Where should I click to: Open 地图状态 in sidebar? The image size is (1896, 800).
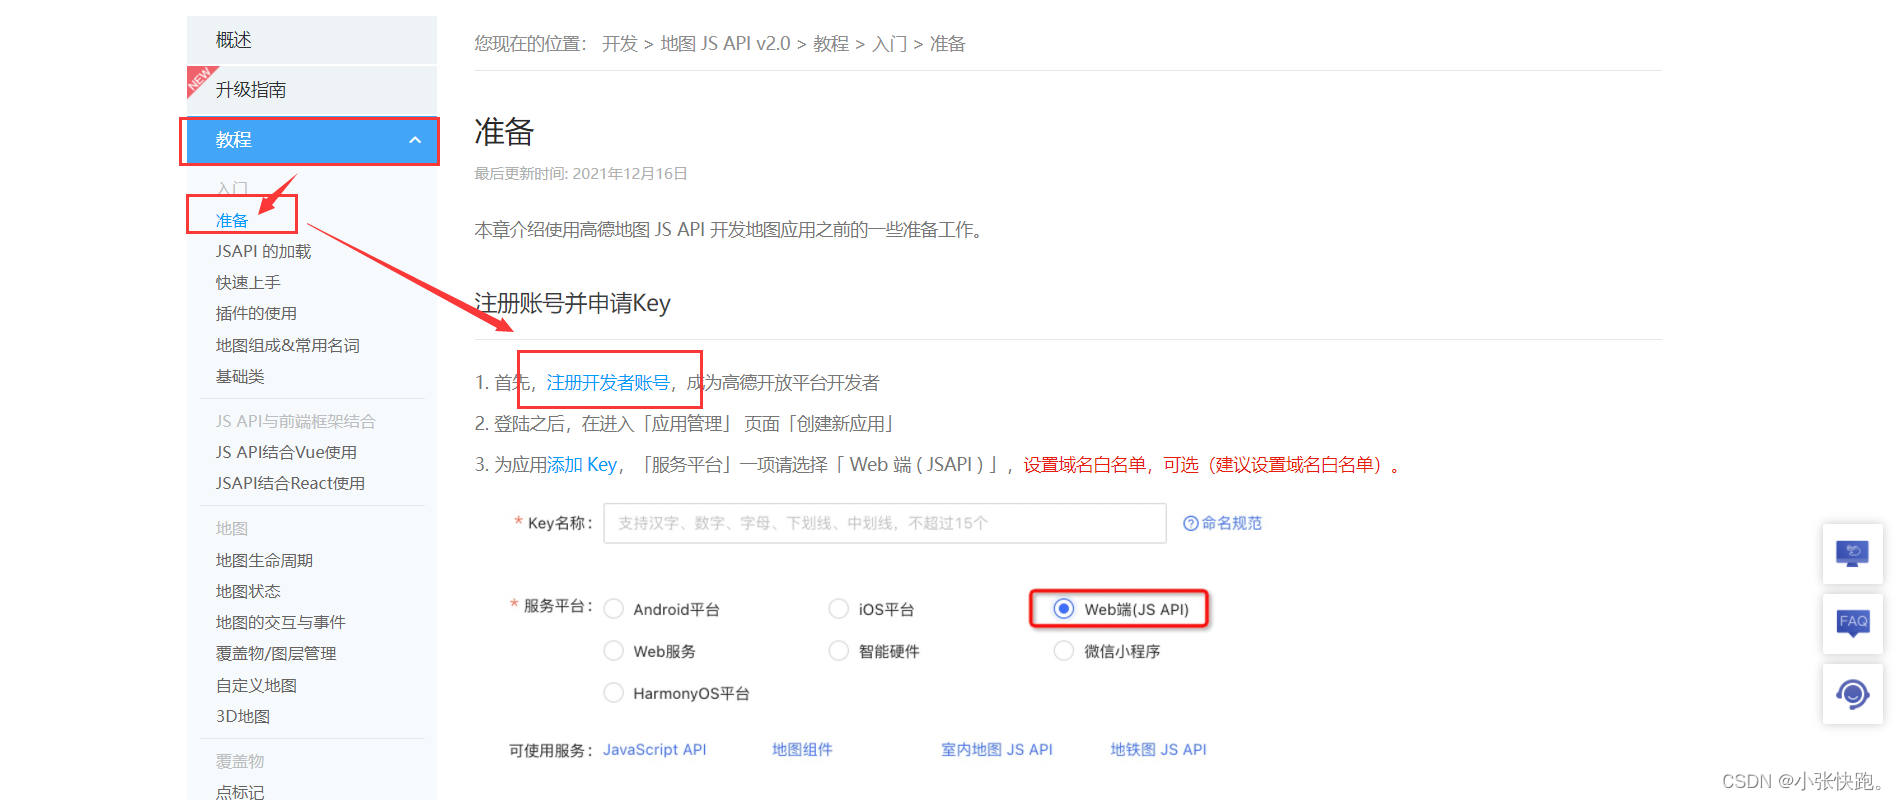click(248, 592)
